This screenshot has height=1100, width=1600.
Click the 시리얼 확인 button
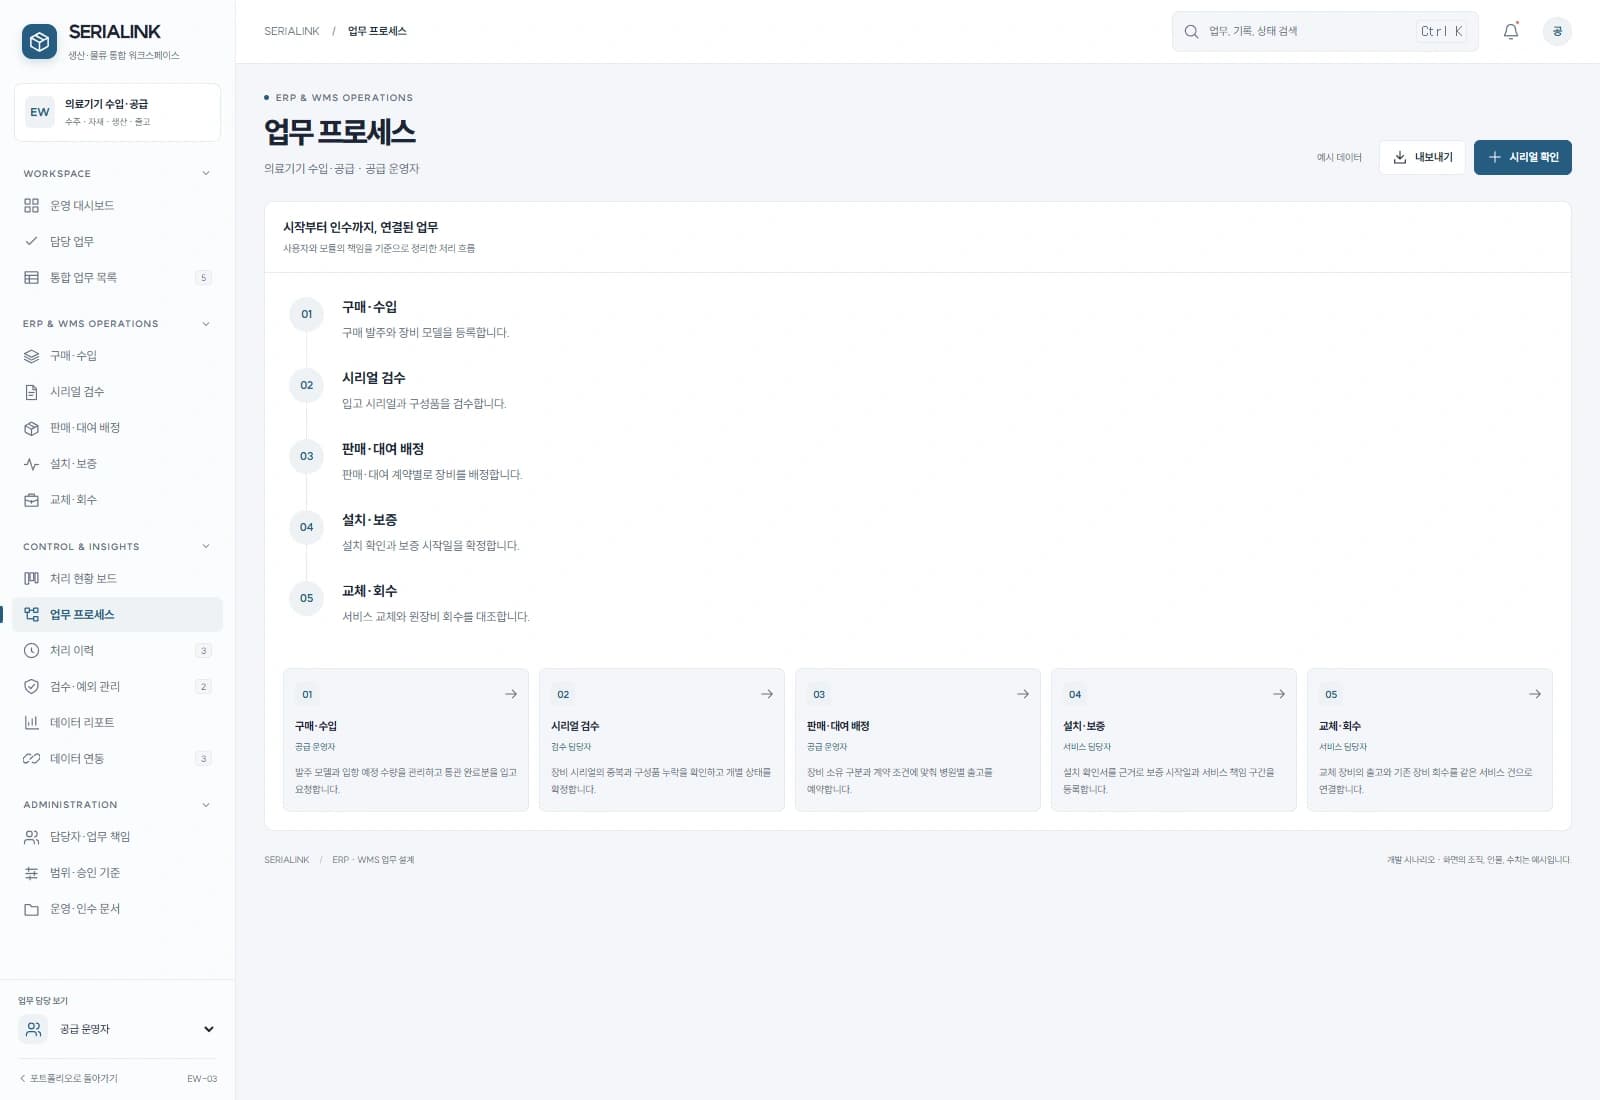click(1522, 157)
